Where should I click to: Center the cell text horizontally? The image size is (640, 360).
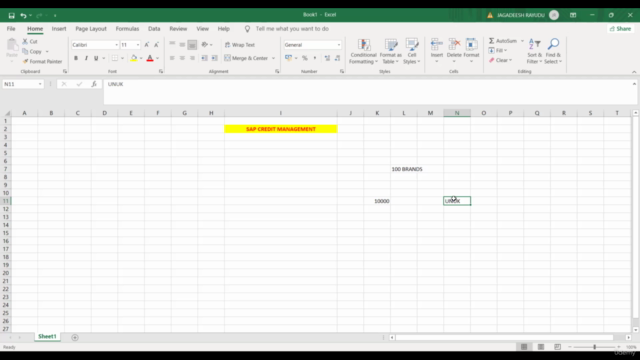(182, 58)
